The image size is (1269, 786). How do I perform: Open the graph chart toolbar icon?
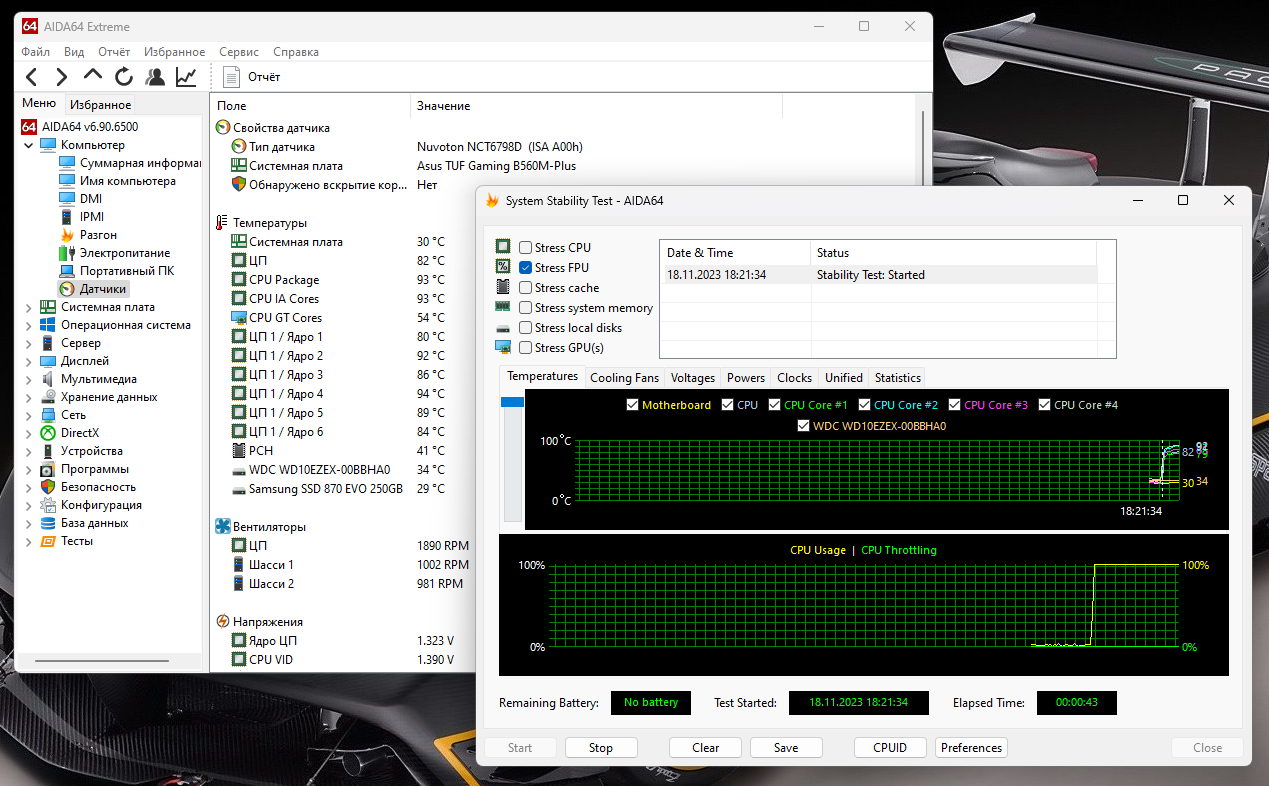186,77
